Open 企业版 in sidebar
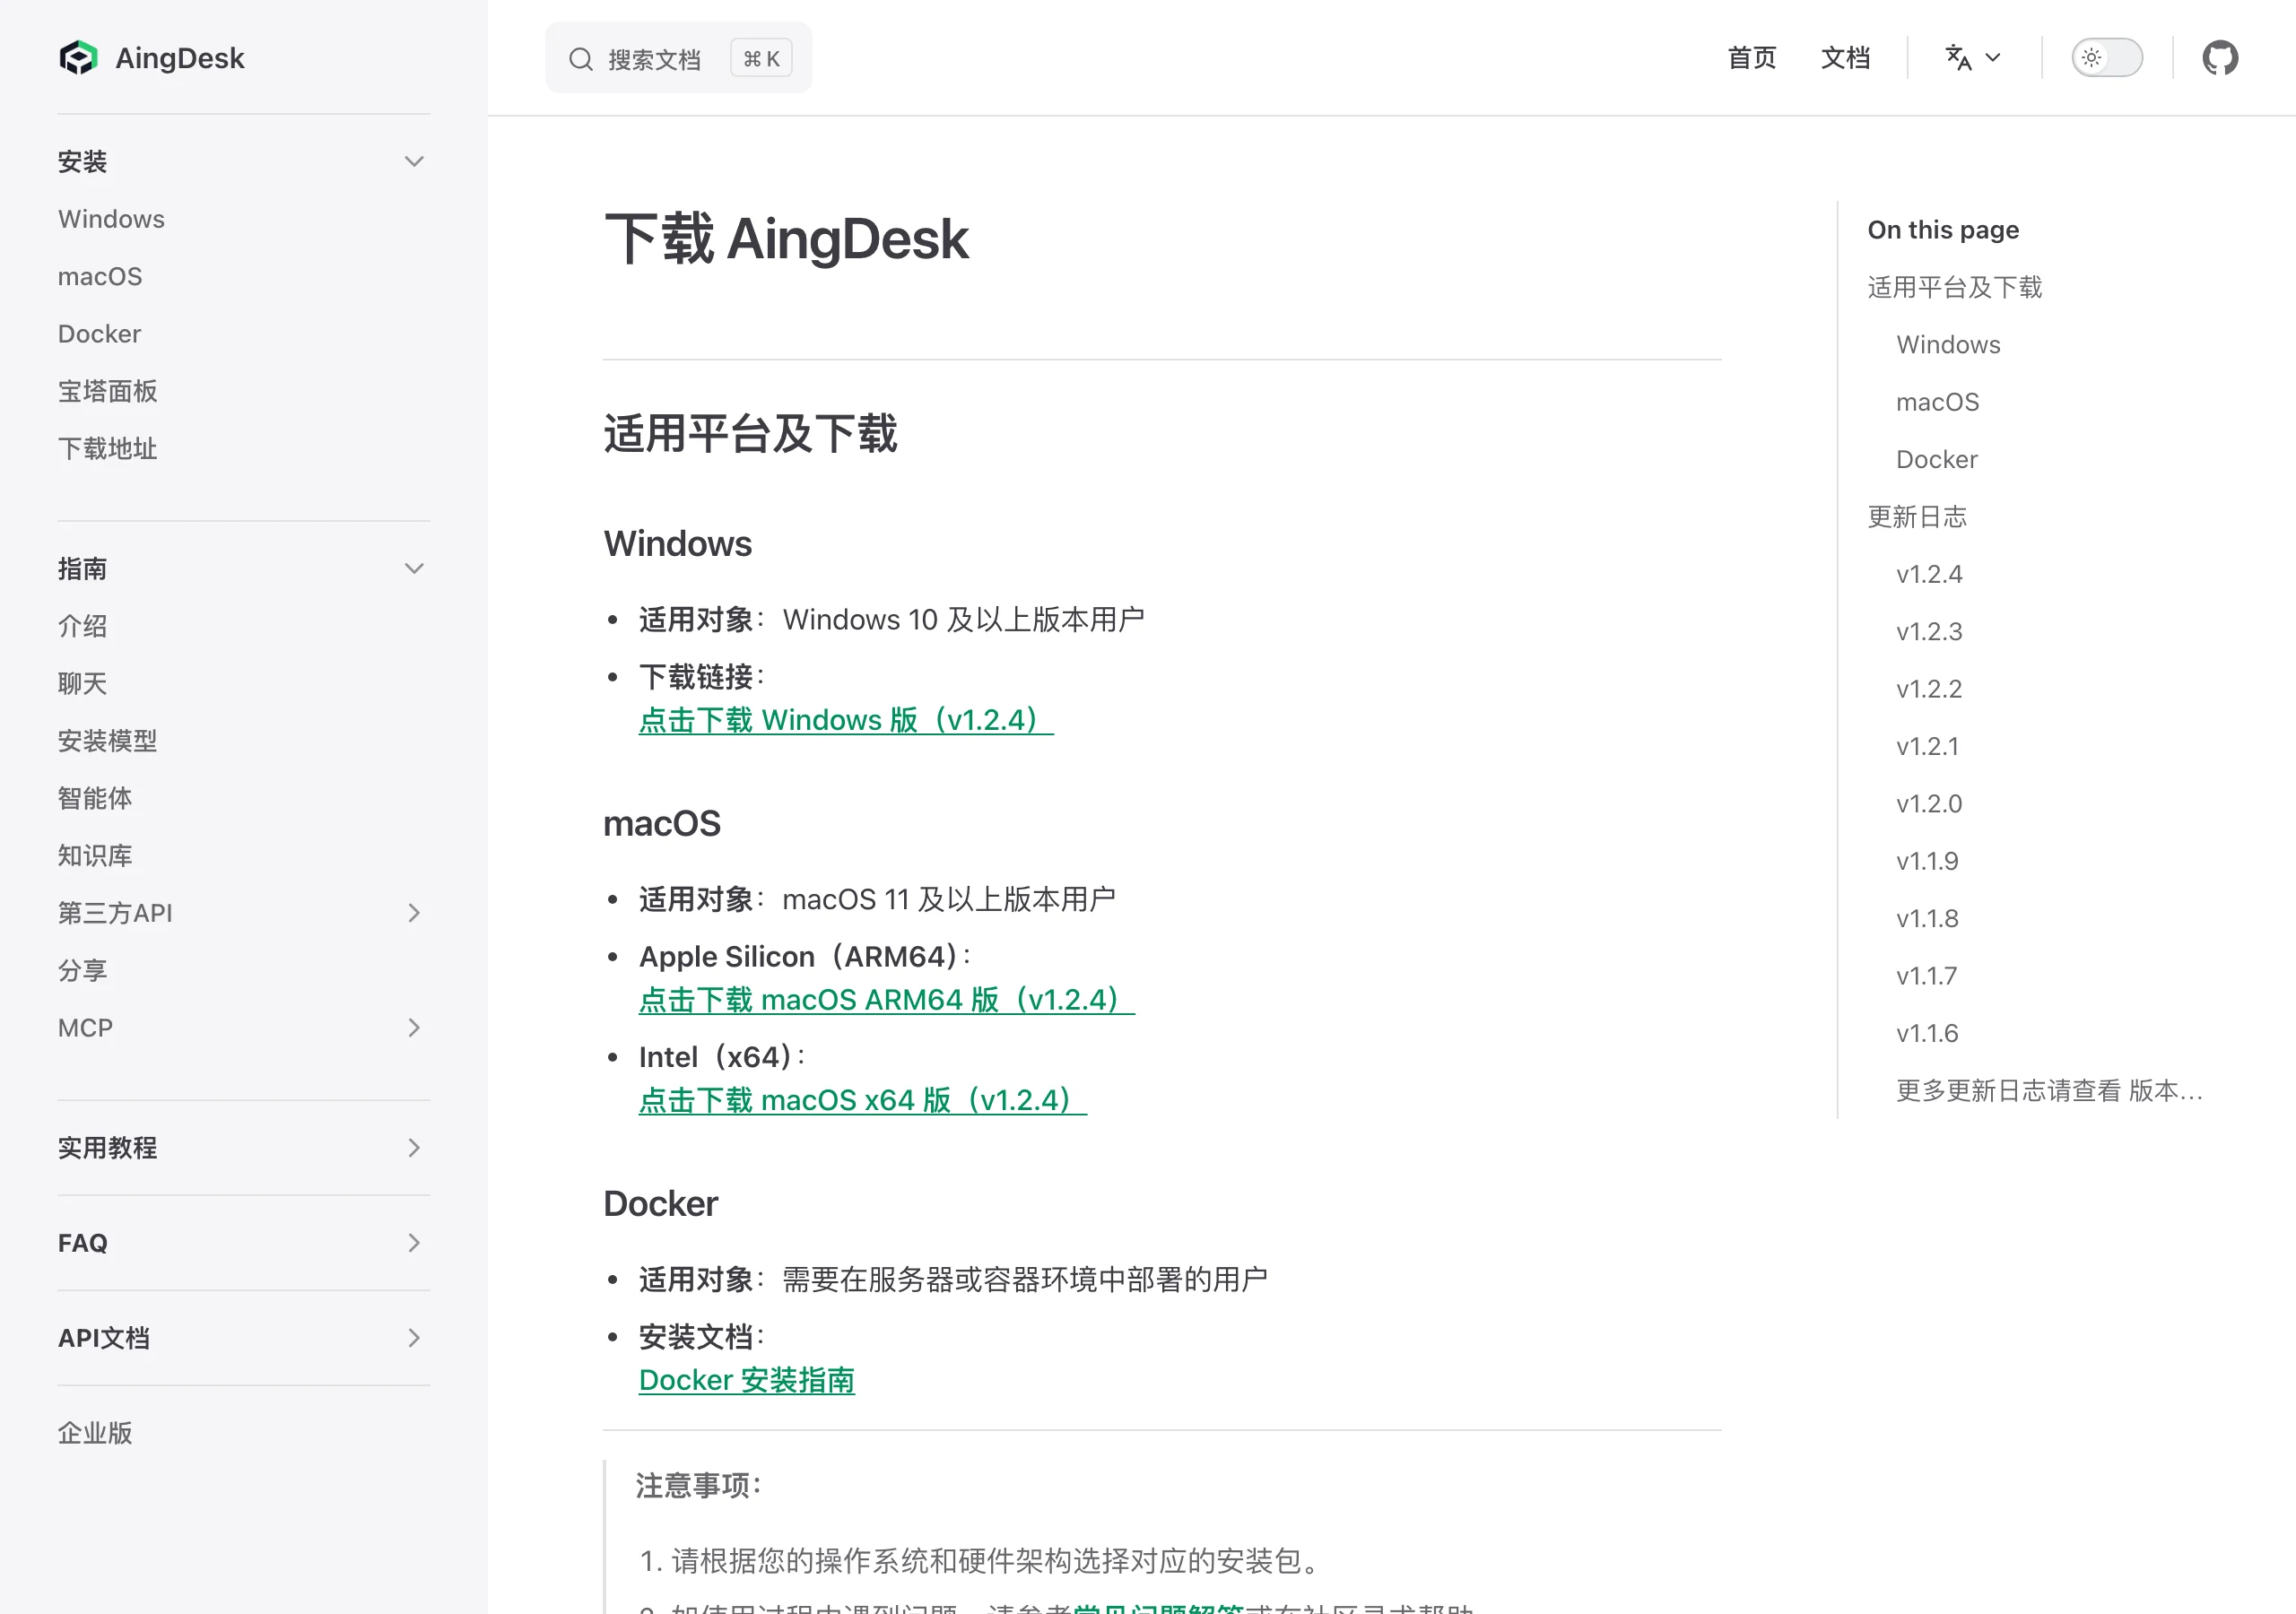Image resolution: width=2296 pixels, height=1614 pixels. point(95,1432)
